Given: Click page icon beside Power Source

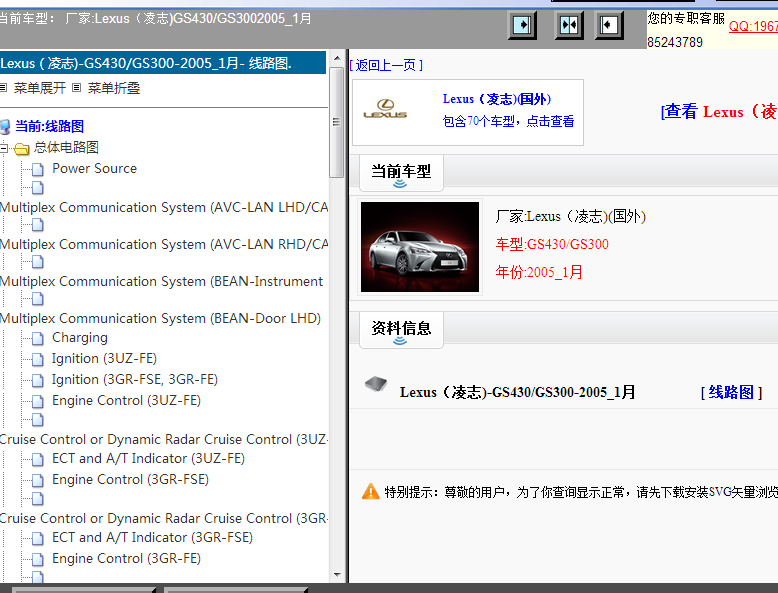Looking at the screenshot, I should click(x=38, y=170).
